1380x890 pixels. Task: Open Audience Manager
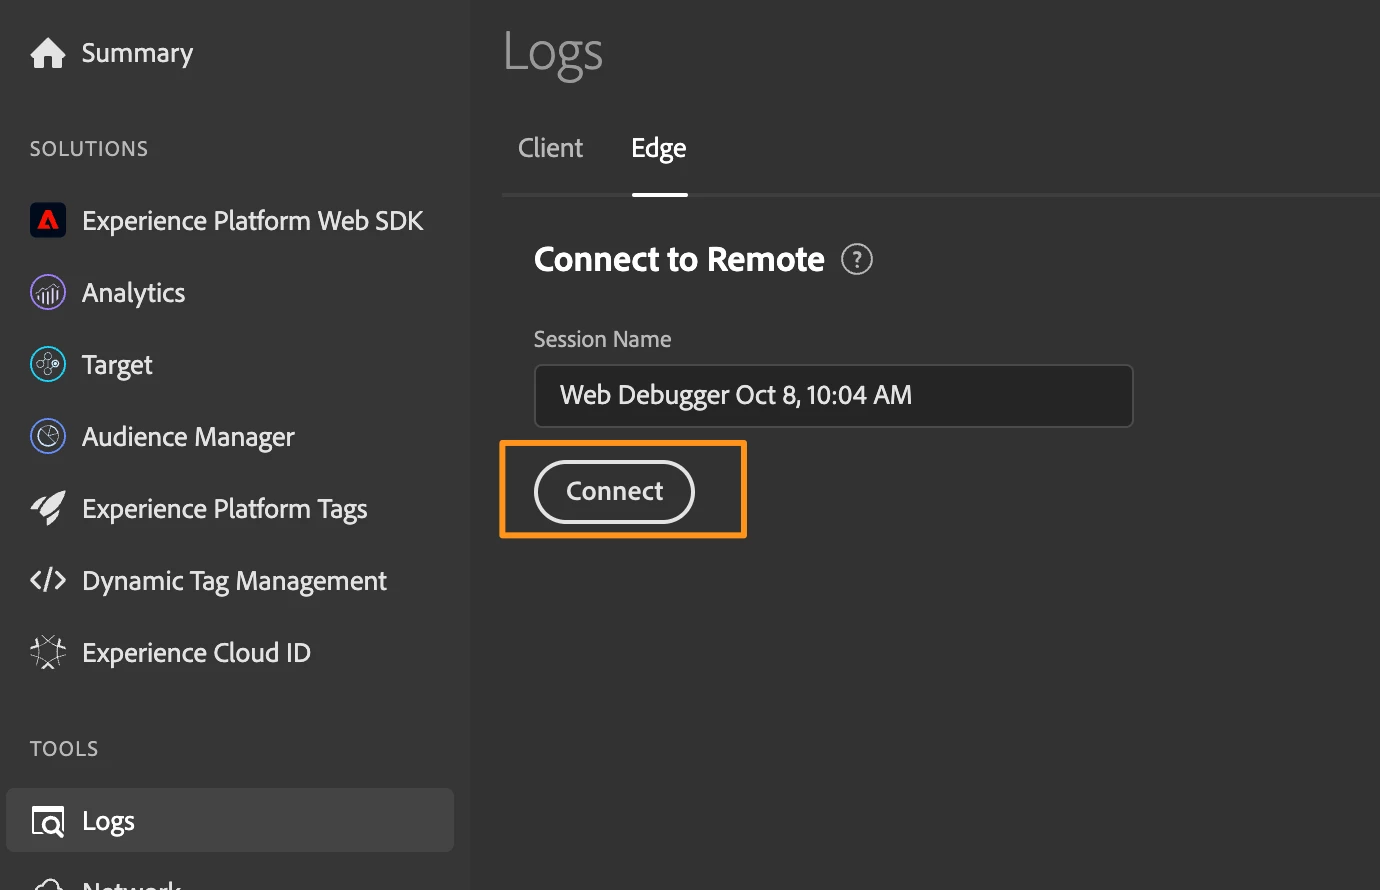coord(188,437)
